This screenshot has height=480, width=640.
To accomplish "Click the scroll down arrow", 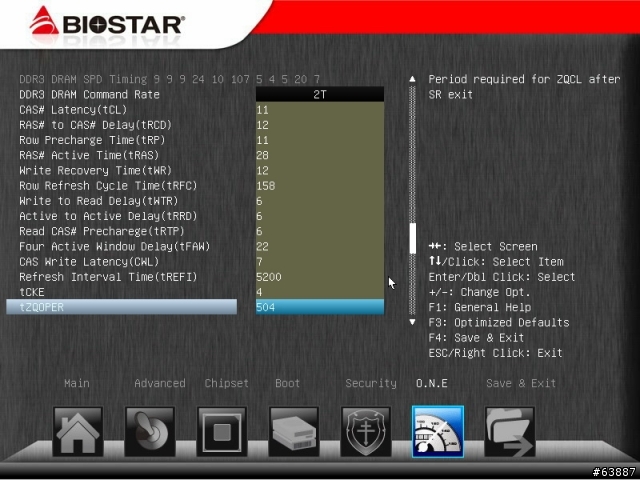I will click(x=412, y=322).
